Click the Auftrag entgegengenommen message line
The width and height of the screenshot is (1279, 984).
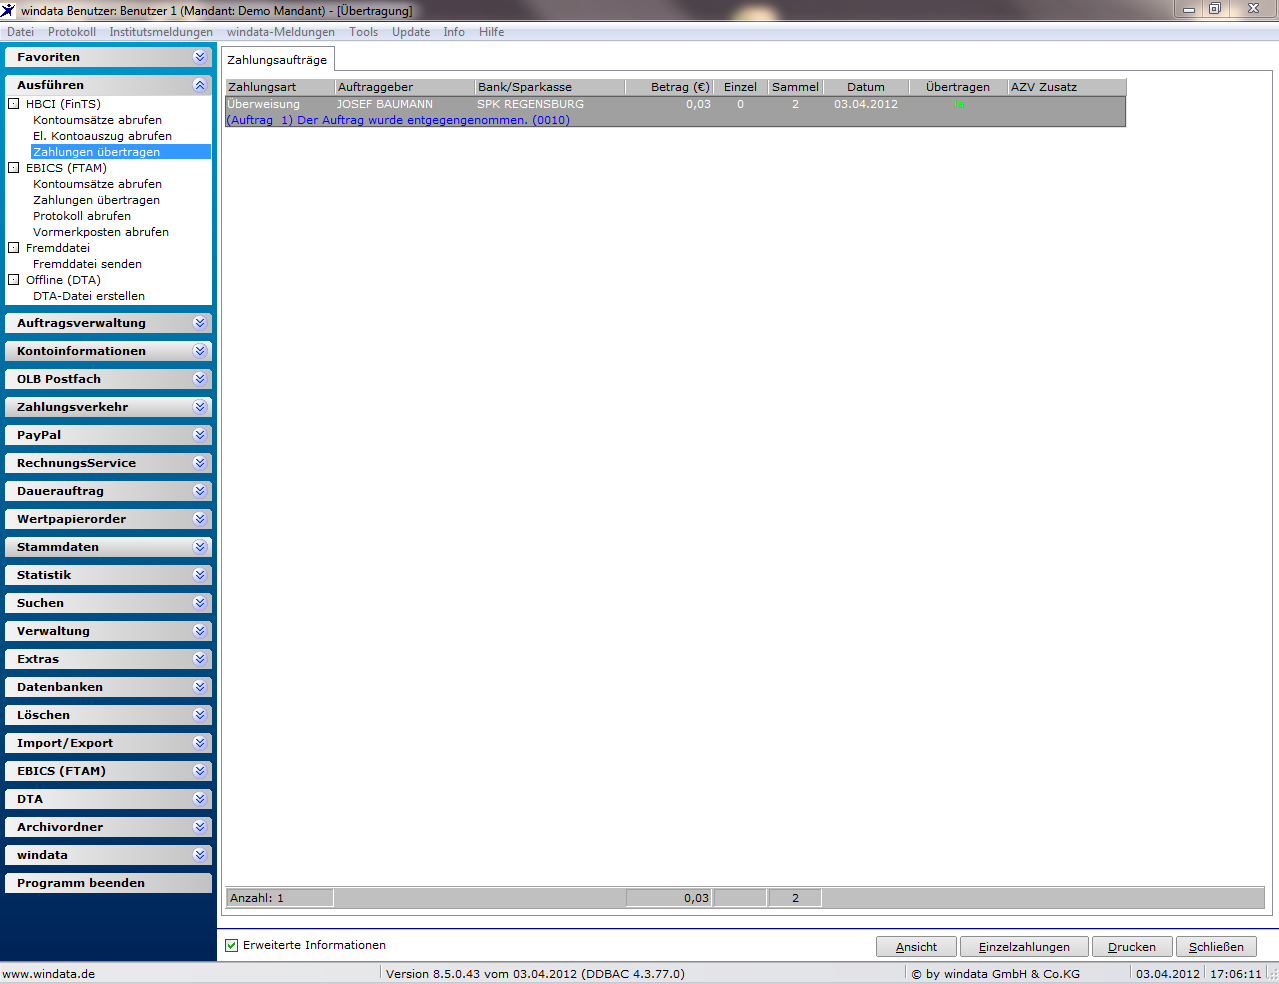[x=398, y=120]
